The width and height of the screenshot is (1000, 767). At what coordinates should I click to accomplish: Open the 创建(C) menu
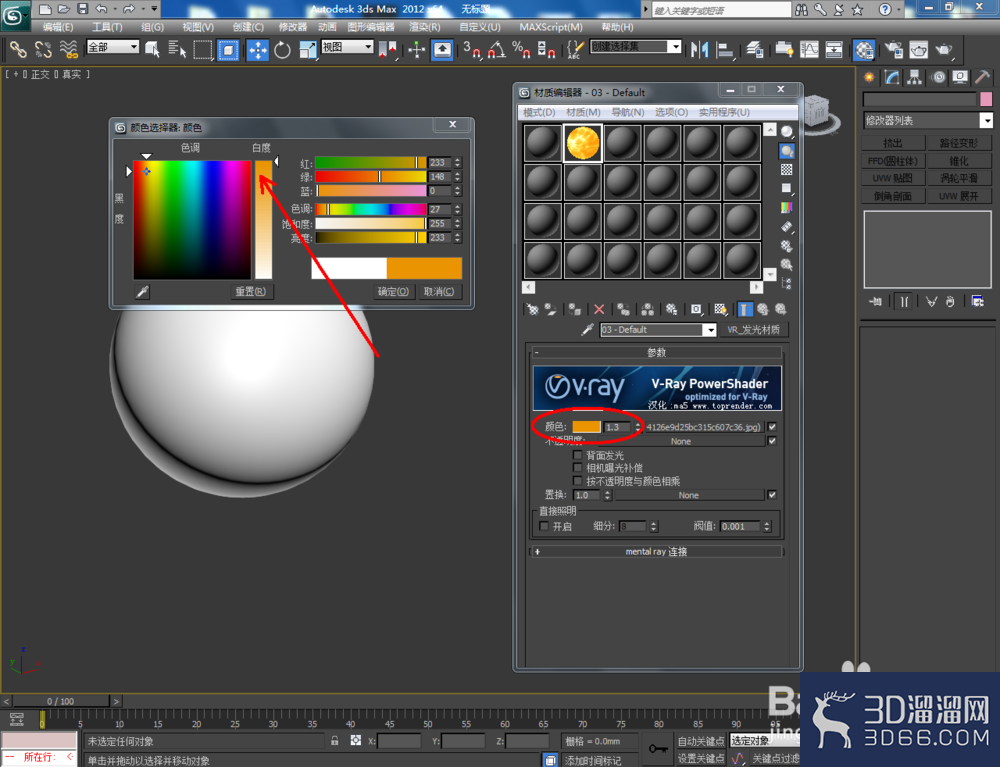pyautogui.click(x=248, y=27)
